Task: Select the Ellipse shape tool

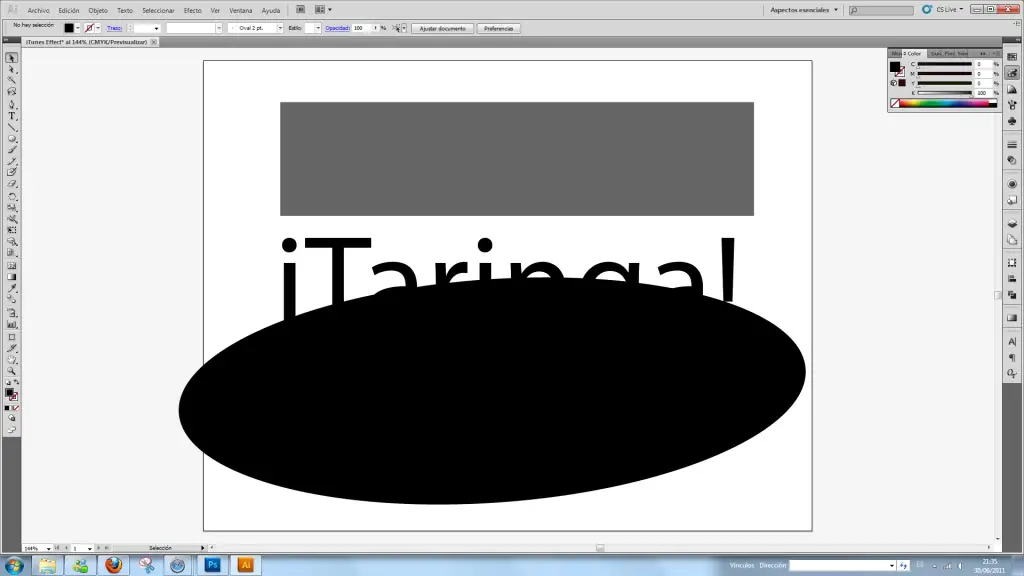Action: coord(12,138)
